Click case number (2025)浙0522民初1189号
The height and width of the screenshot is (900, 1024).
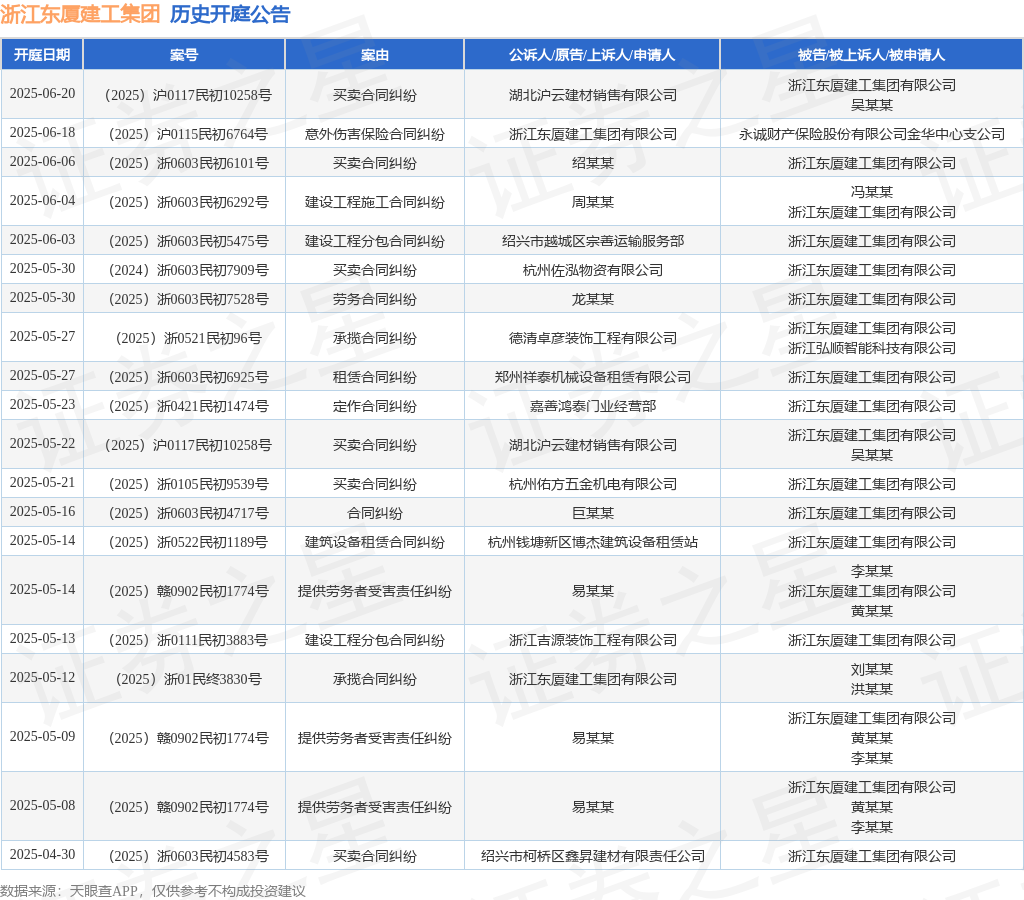click(188, 542)
